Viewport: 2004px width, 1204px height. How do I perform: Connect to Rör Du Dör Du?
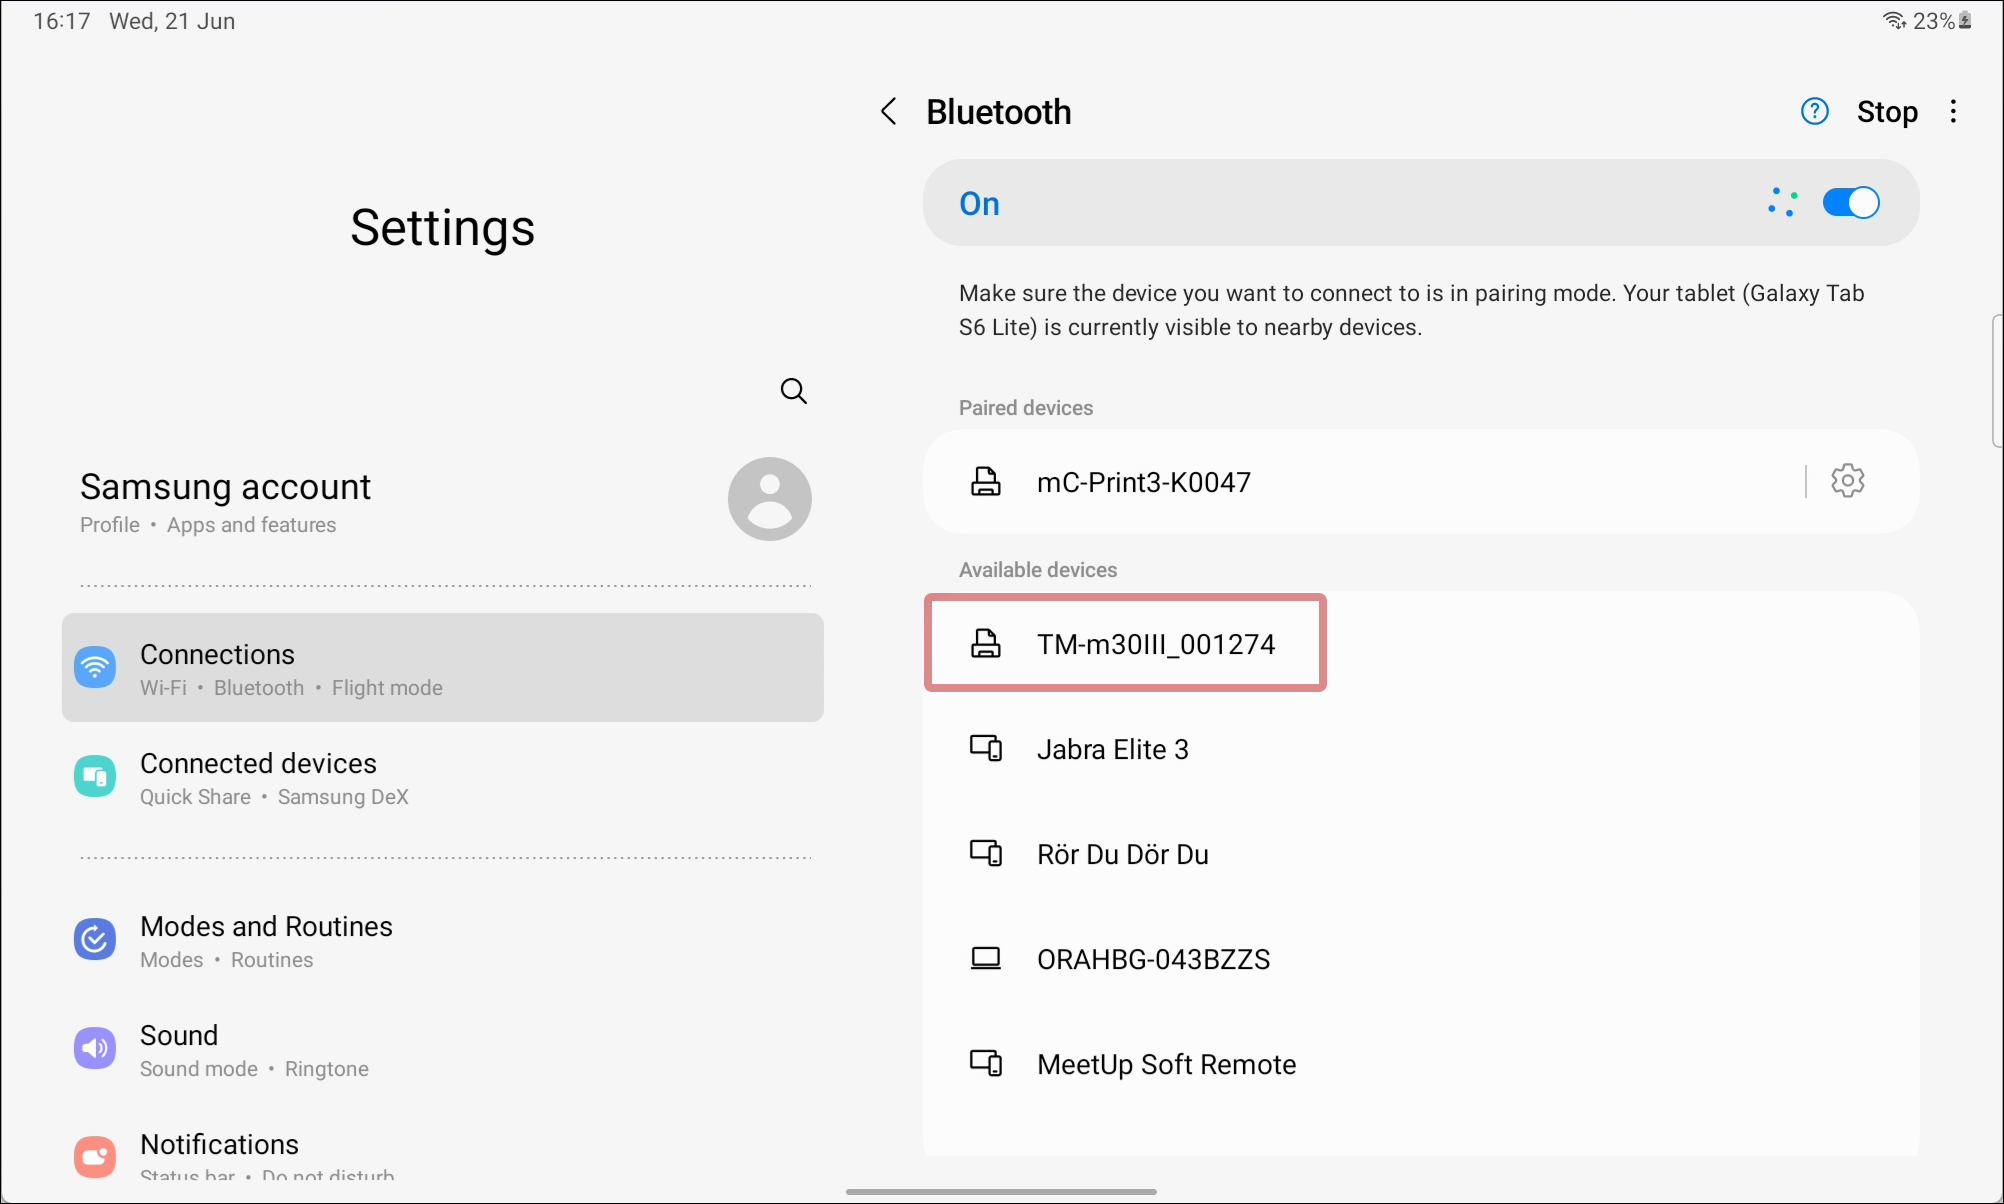point(1420,854)
